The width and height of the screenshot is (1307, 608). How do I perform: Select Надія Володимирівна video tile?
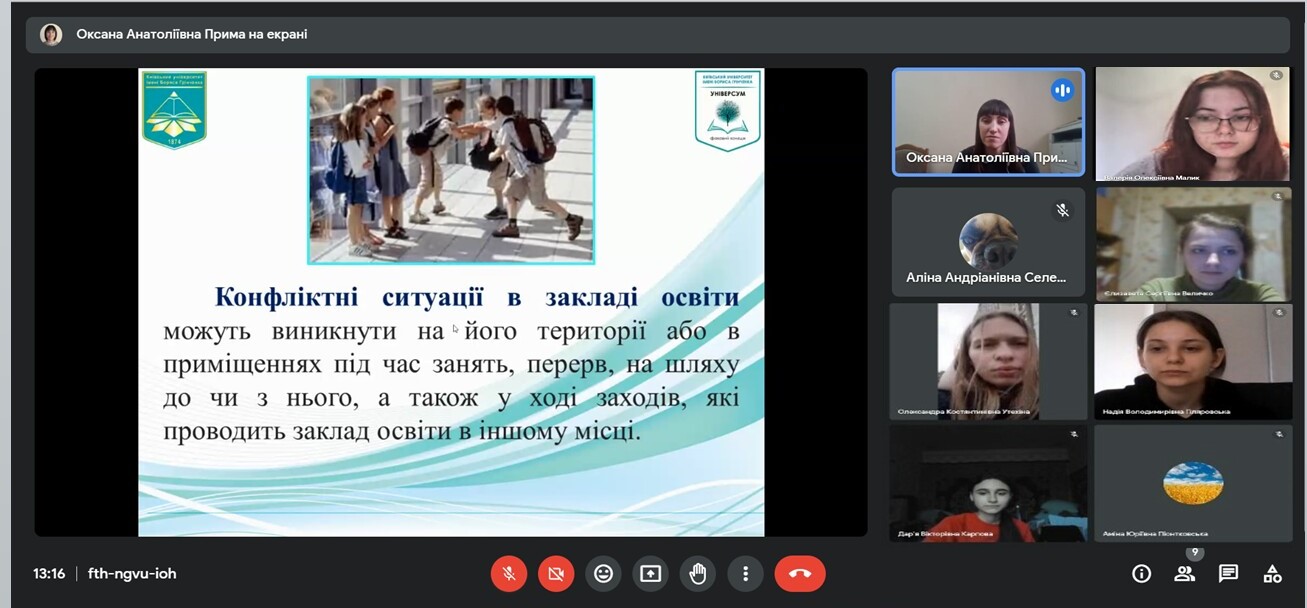click(1191, 362)
